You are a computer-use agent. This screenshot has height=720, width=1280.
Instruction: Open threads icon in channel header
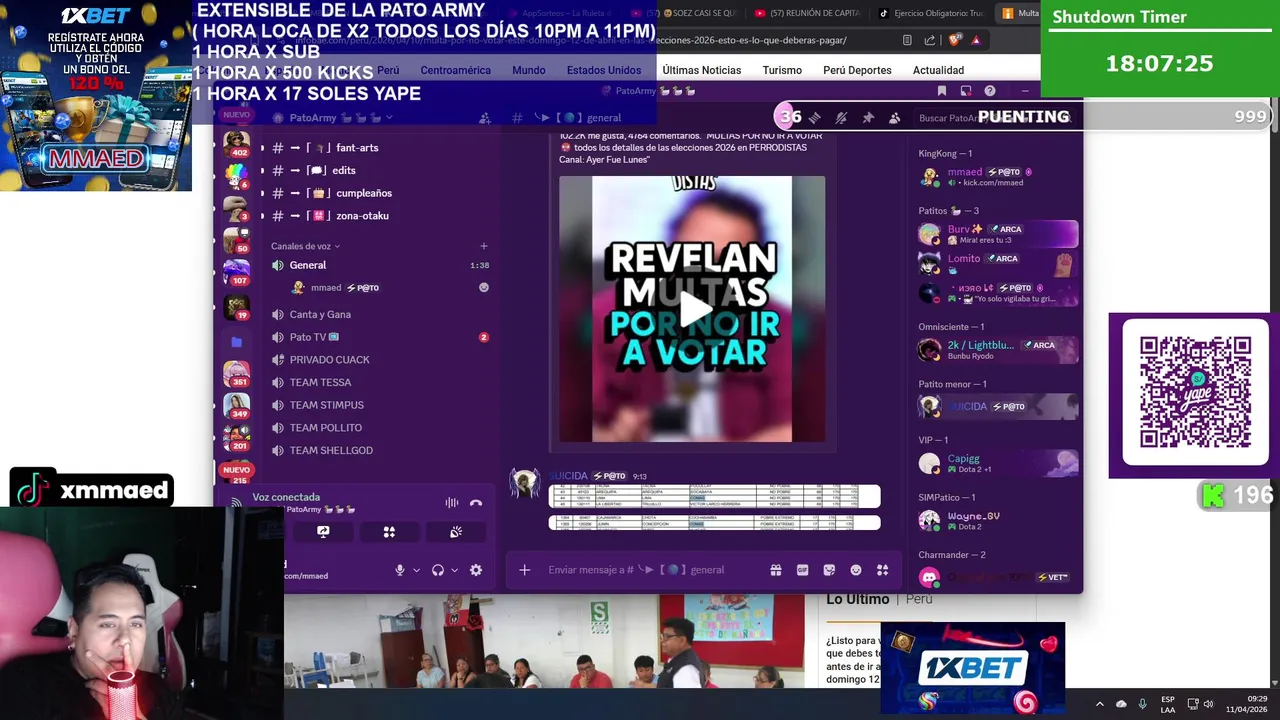(x=815, y=118)
